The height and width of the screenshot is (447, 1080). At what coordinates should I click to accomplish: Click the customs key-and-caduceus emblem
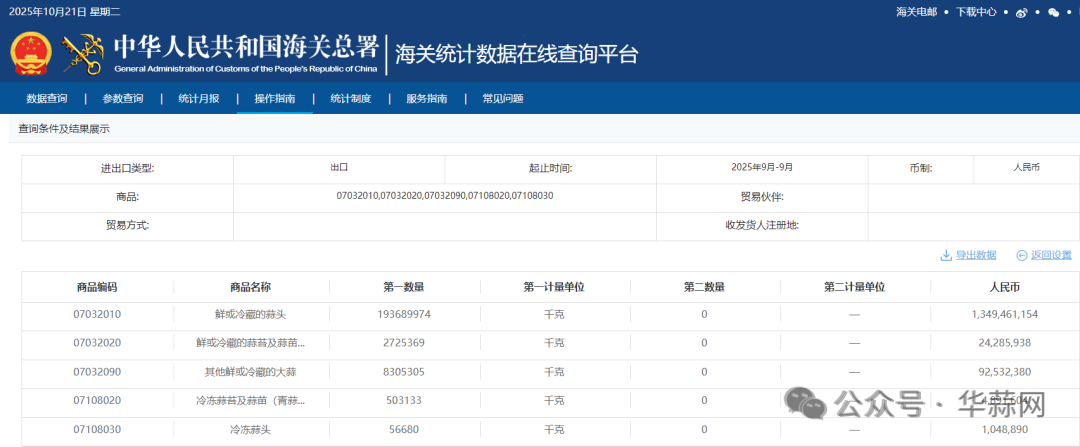click(83, 55)
